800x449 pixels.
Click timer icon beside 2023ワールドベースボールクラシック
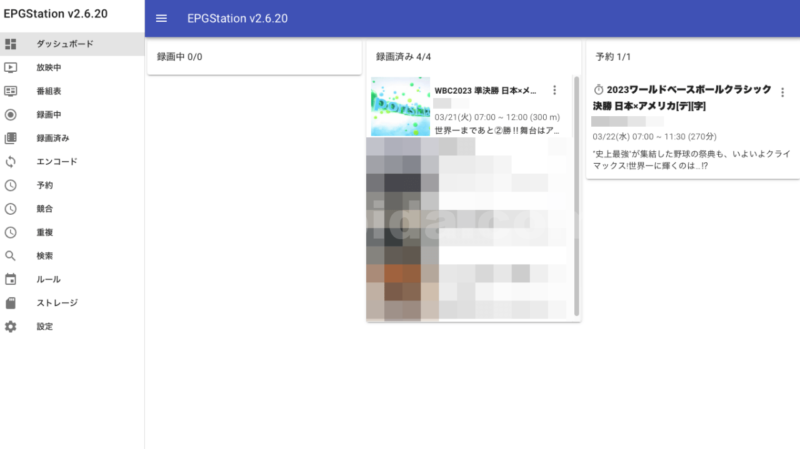coord(598,90)
